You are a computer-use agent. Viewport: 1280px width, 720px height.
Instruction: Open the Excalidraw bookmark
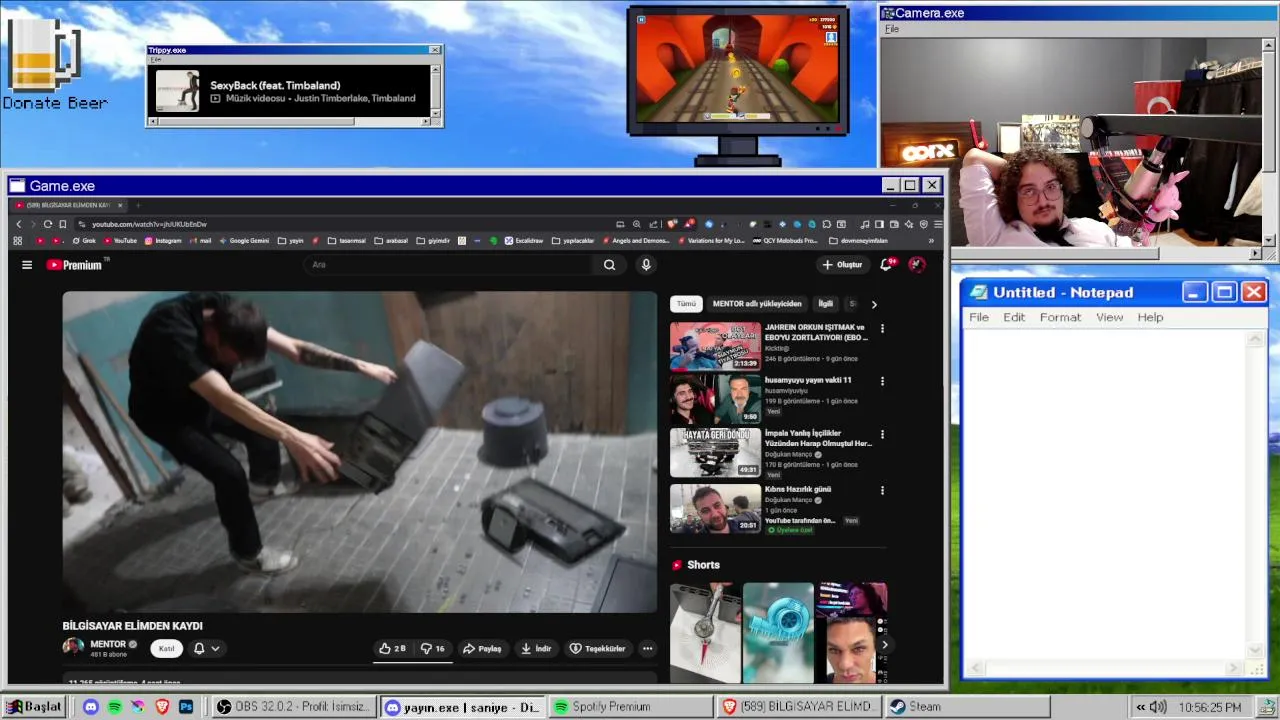point(524,241)
